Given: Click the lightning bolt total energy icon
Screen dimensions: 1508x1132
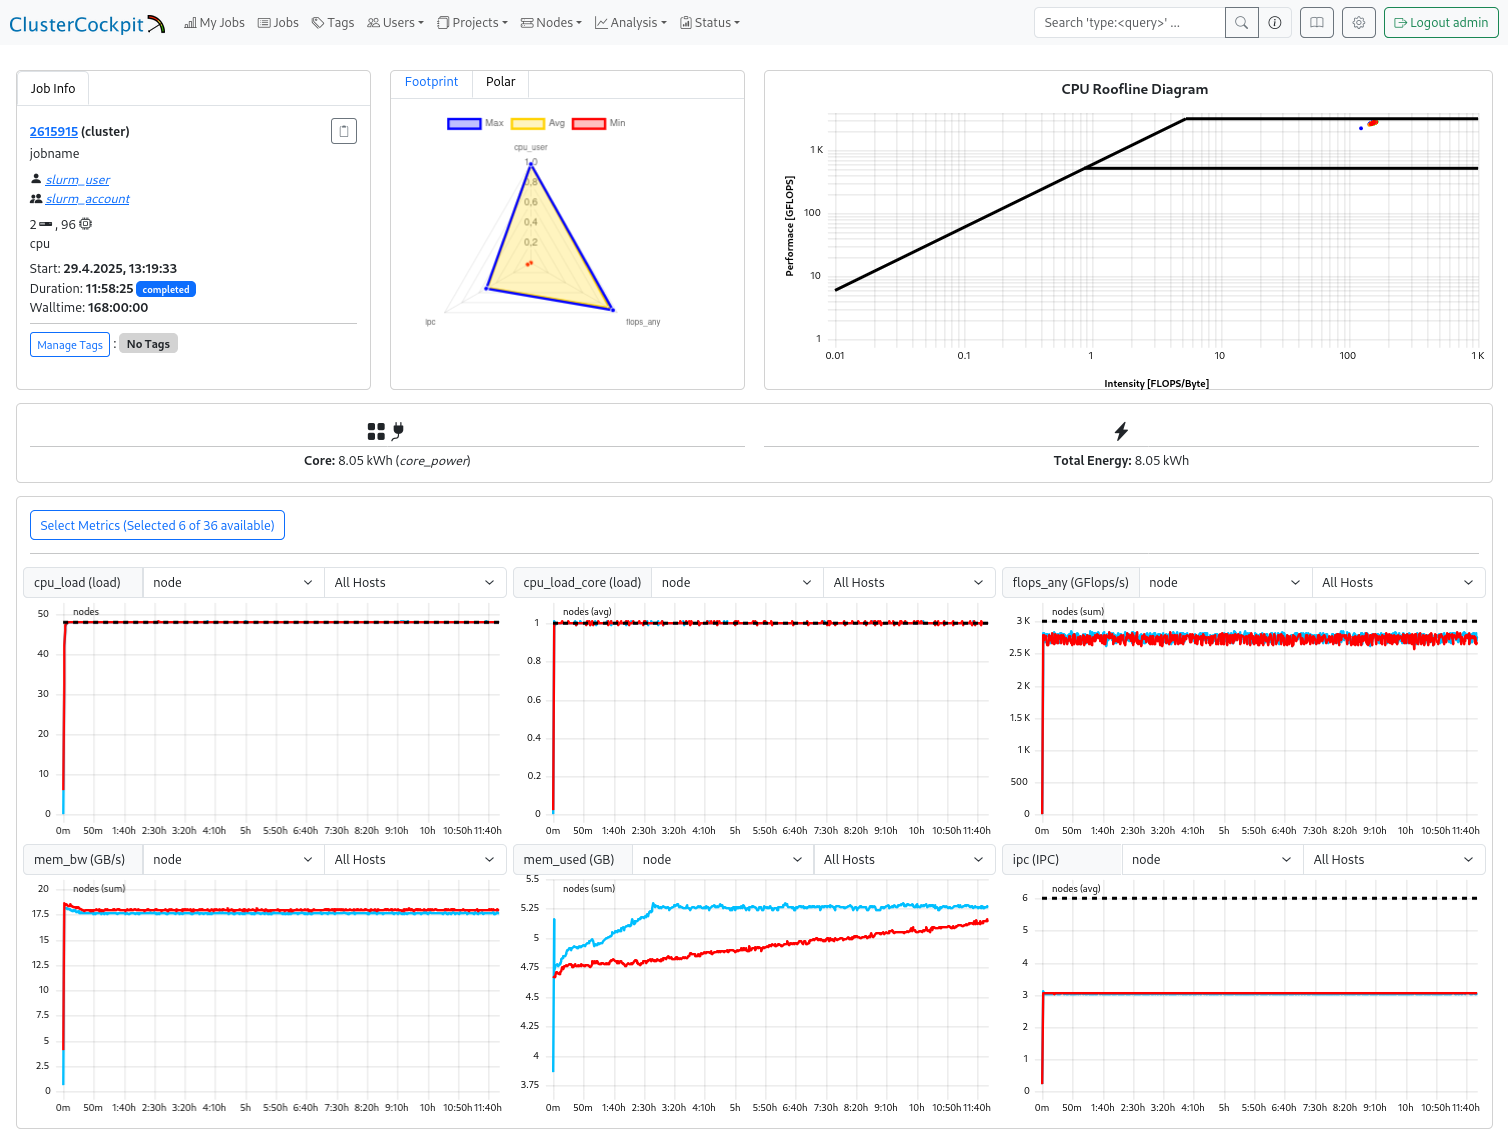Looking at the screenshot, I should 1121,431.
